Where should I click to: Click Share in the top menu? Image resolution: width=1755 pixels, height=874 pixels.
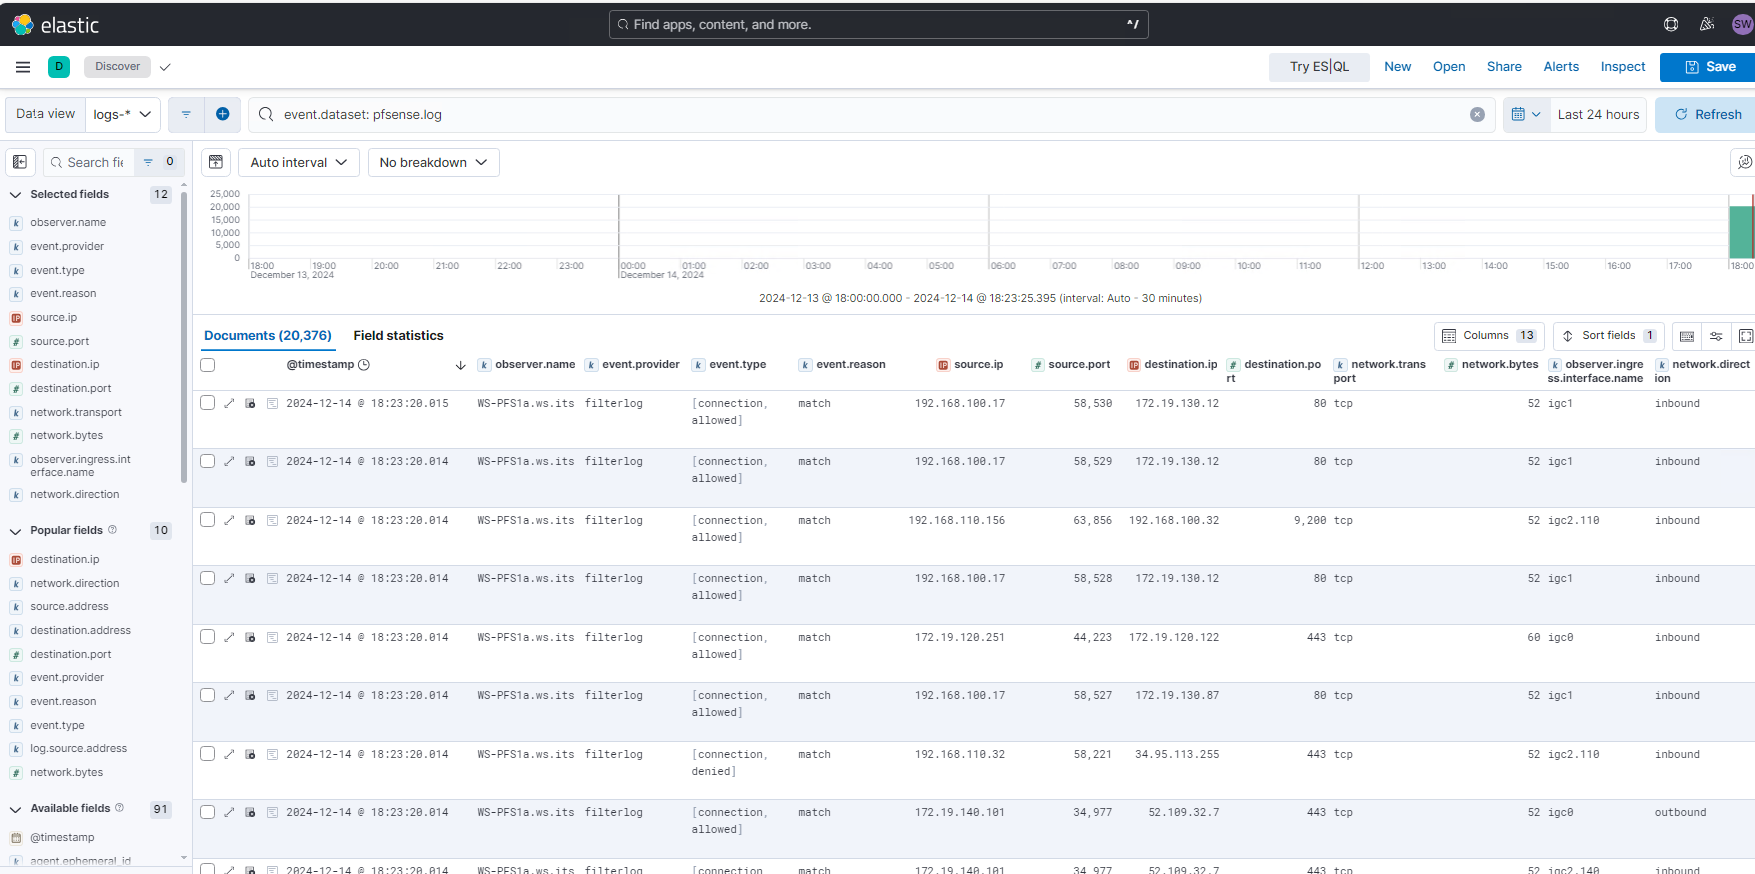click(x=1504, y=67)
